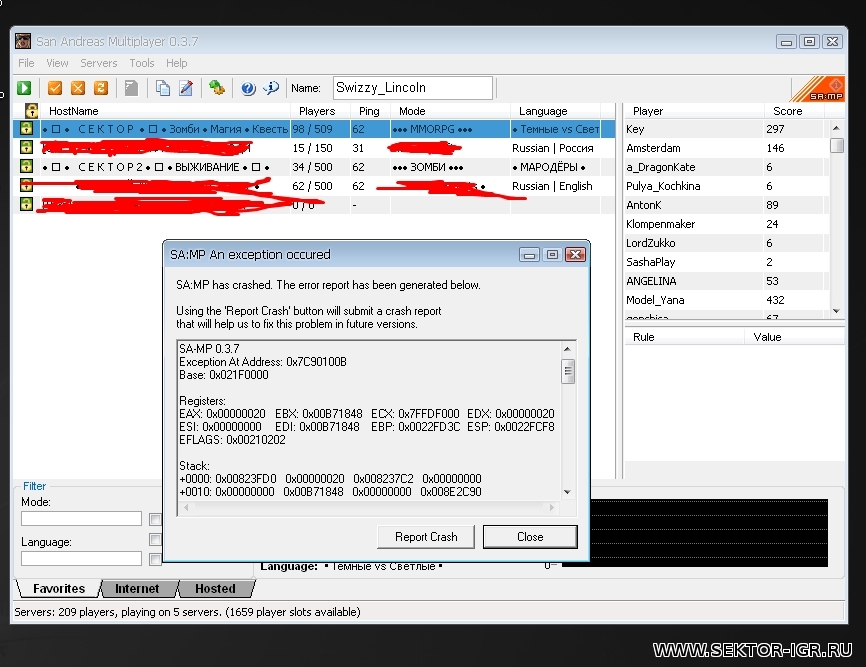Screen dimensions: 866x667
Task: Sort the server list by the Language column
Action: [555, 111]
